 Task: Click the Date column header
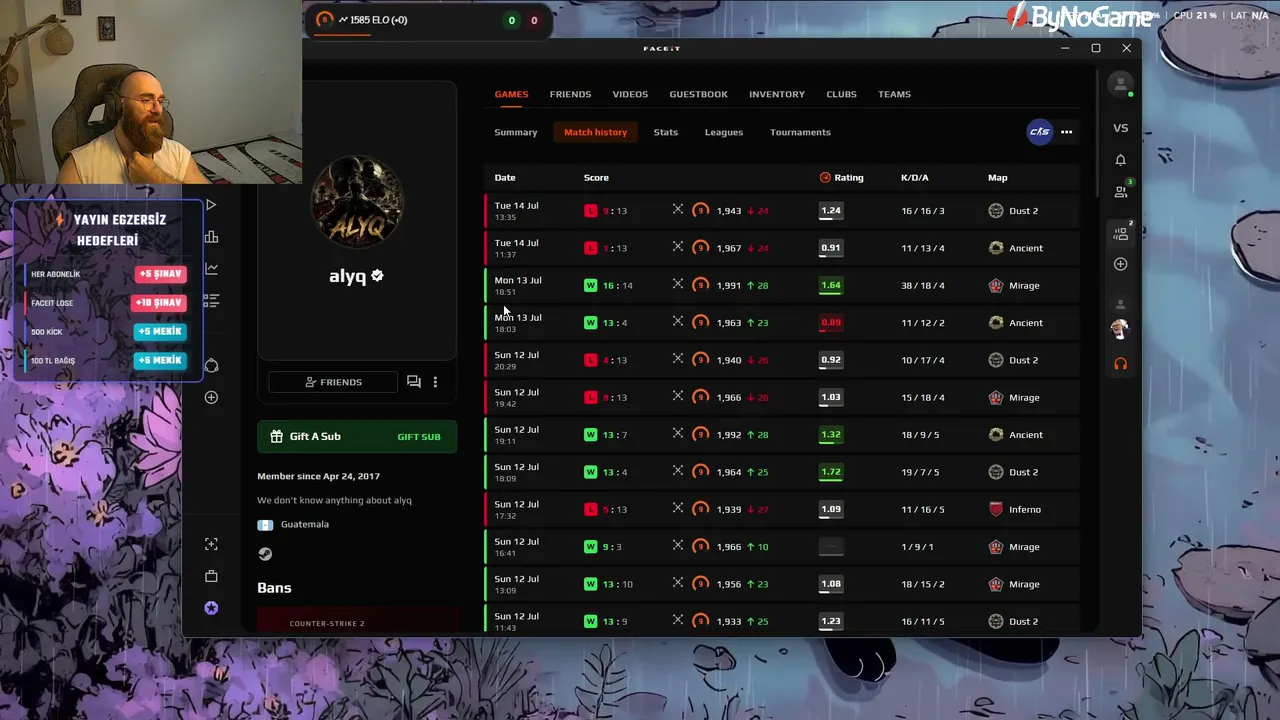point(505,178)
